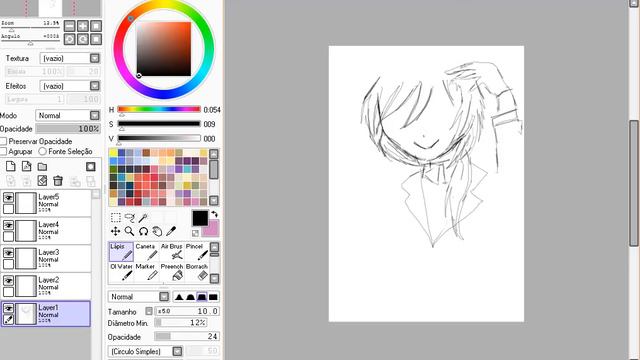
Task: Add a layer mask
Action: [91, 167]
